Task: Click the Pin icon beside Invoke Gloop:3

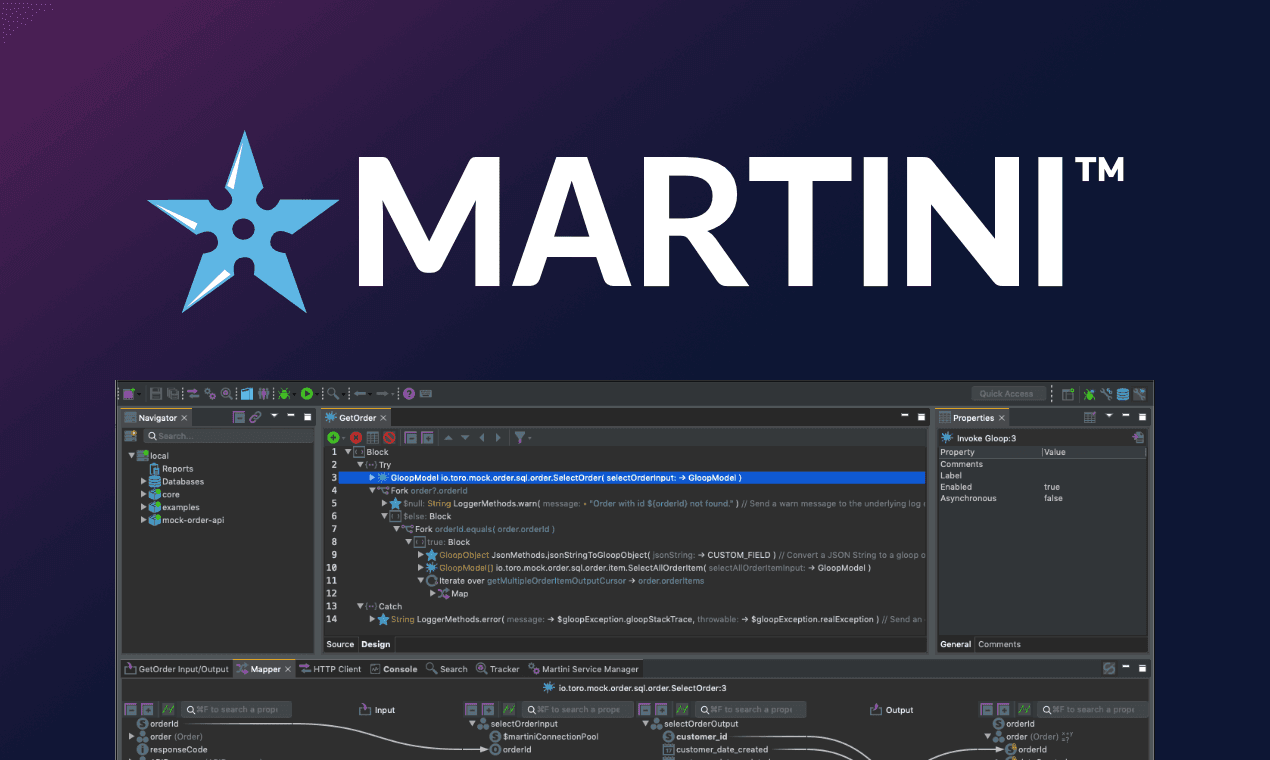Action: [x=1138, y=437]
